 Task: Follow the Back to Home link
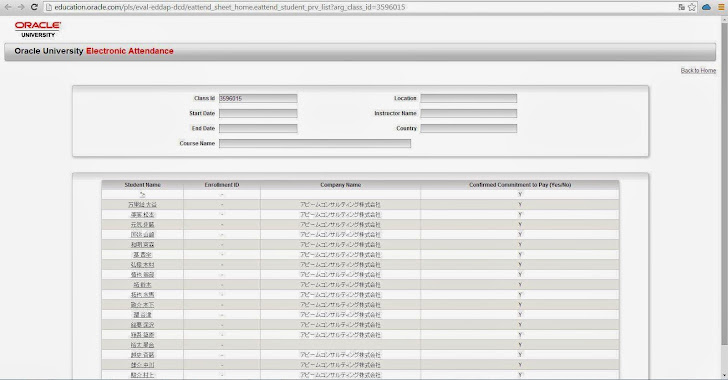click(698, 71)
